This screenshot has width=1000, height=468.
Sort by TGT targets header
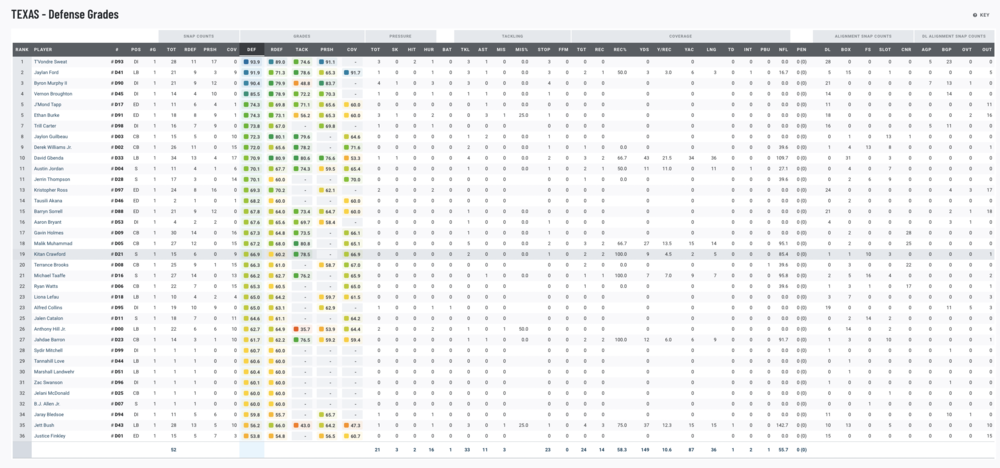coord(581,49)
